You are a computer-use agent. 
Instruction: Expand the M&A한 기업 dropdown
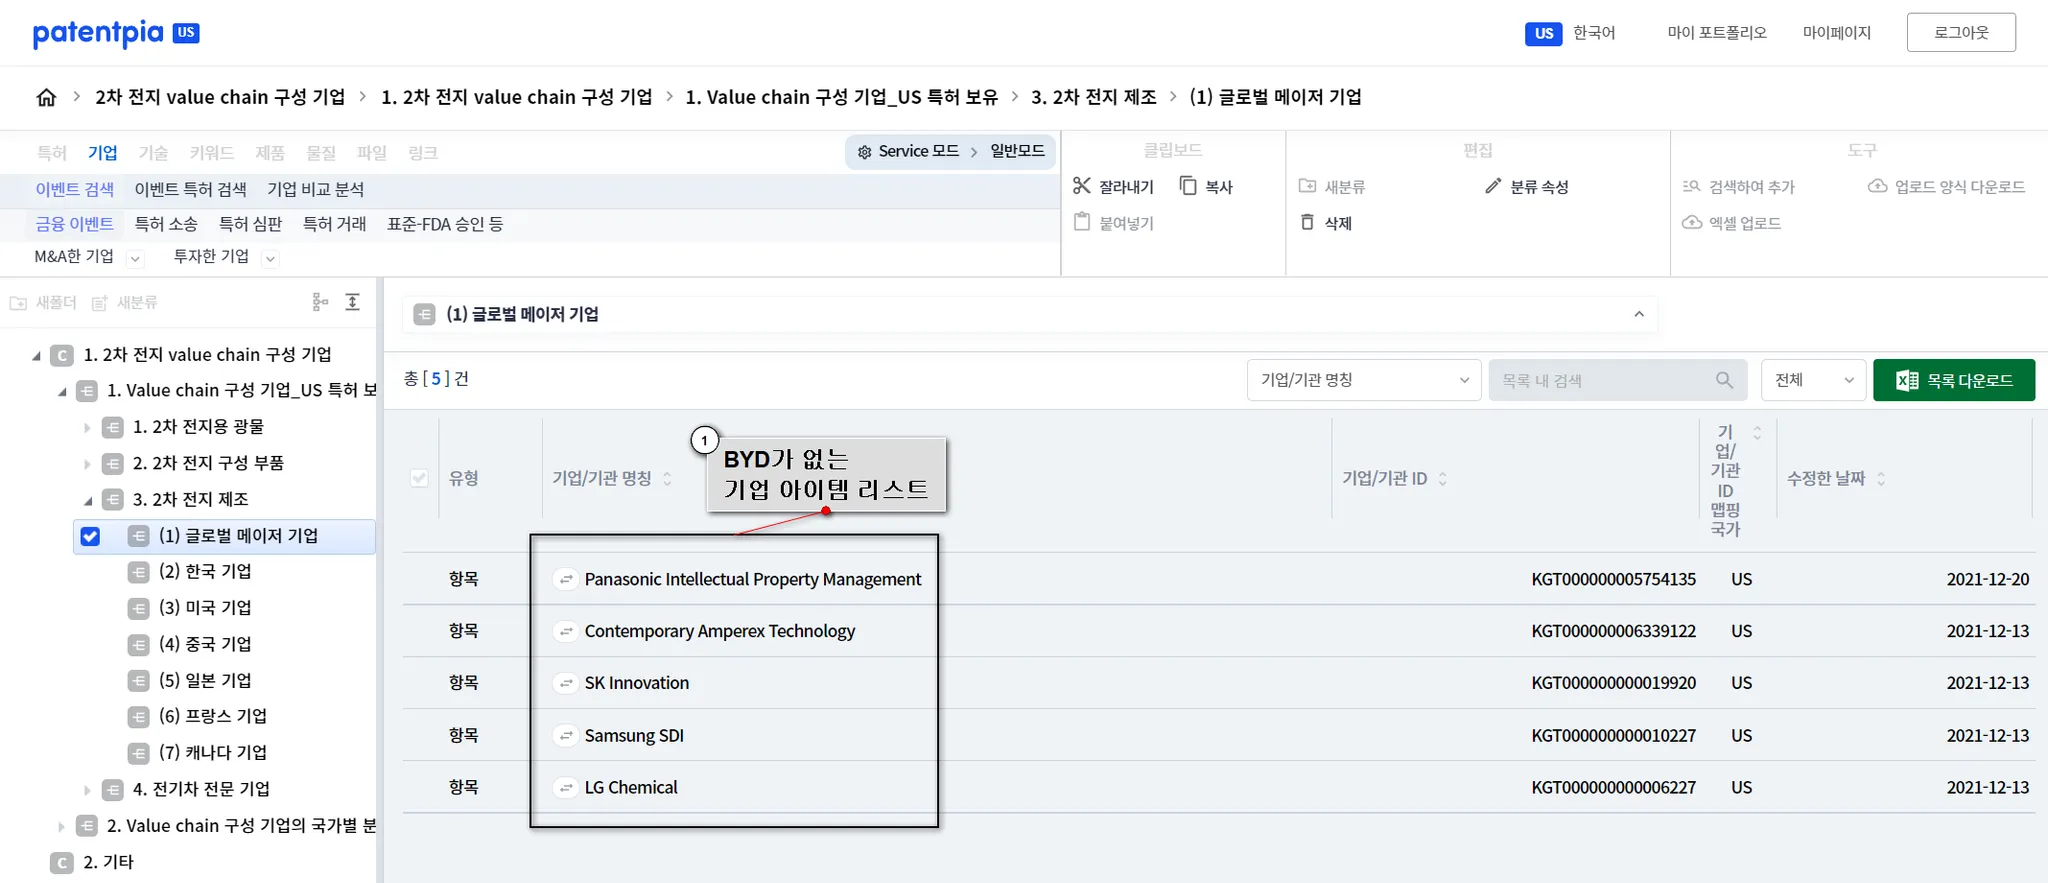pos(135,258)
